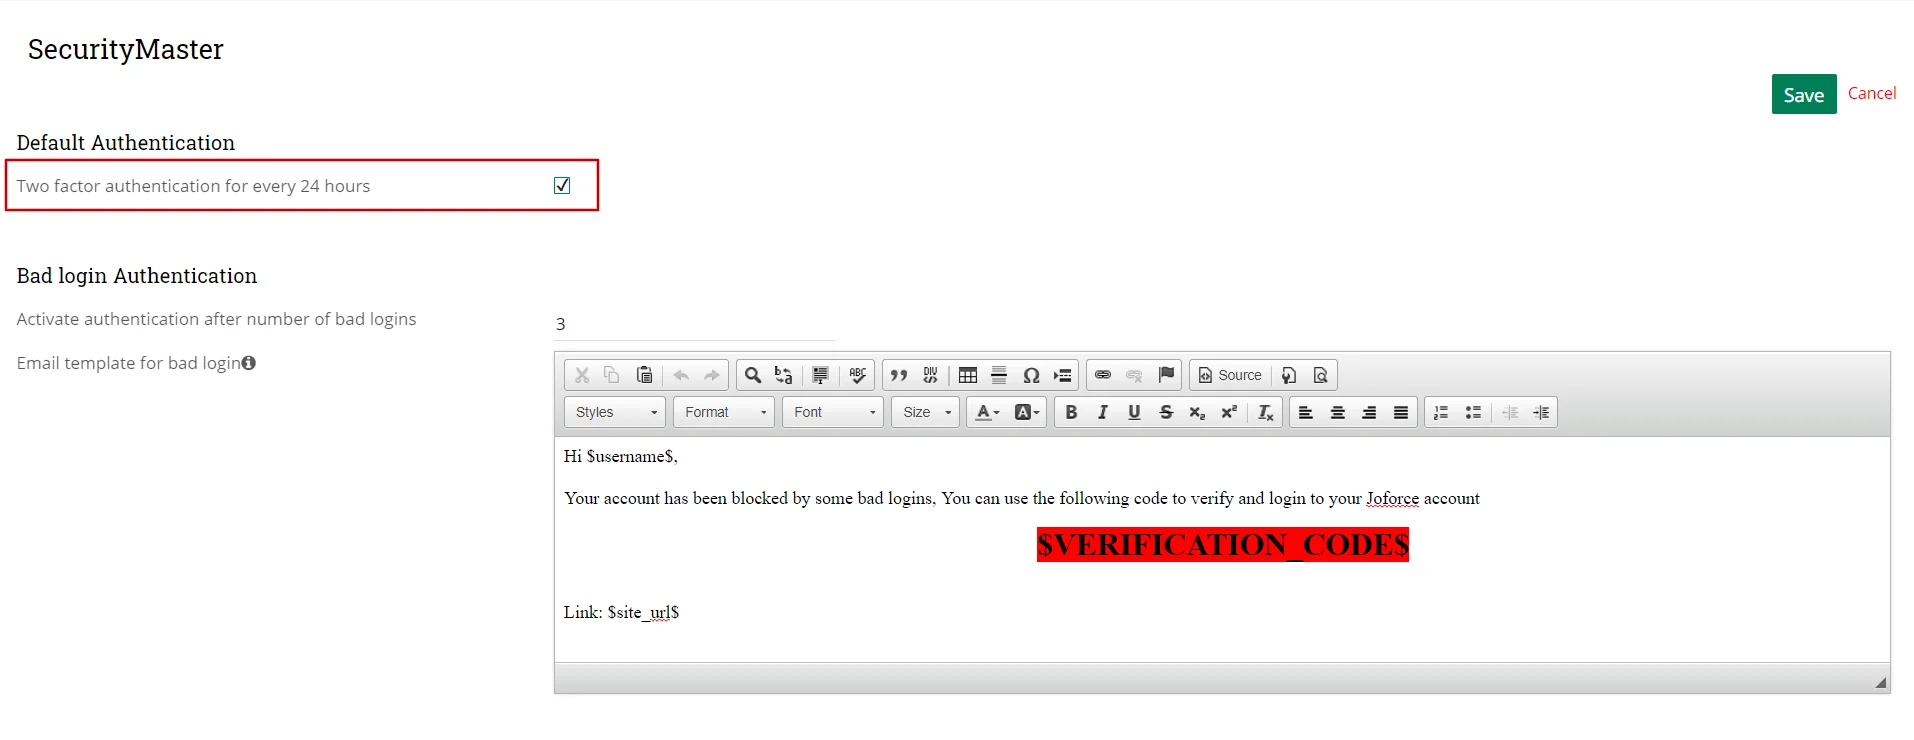Open the Styles dropdown
Viewport: 1914px width, 740px height.
coord(615,412)
